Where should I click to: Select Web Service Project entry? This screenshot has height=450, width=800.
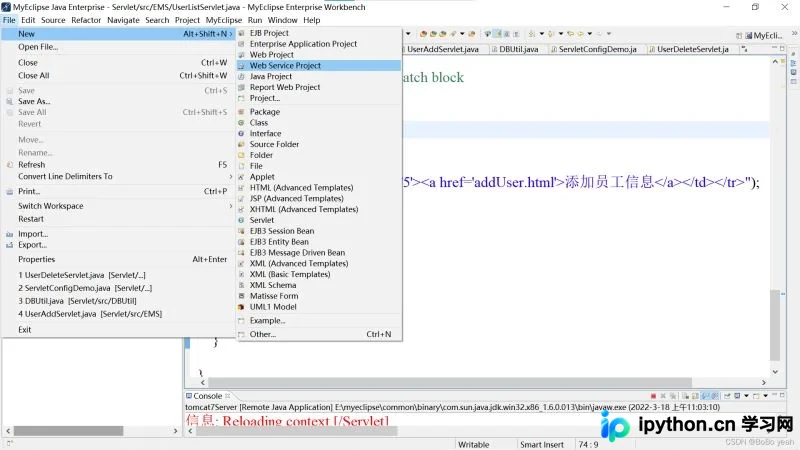click(x=319, y=65)
